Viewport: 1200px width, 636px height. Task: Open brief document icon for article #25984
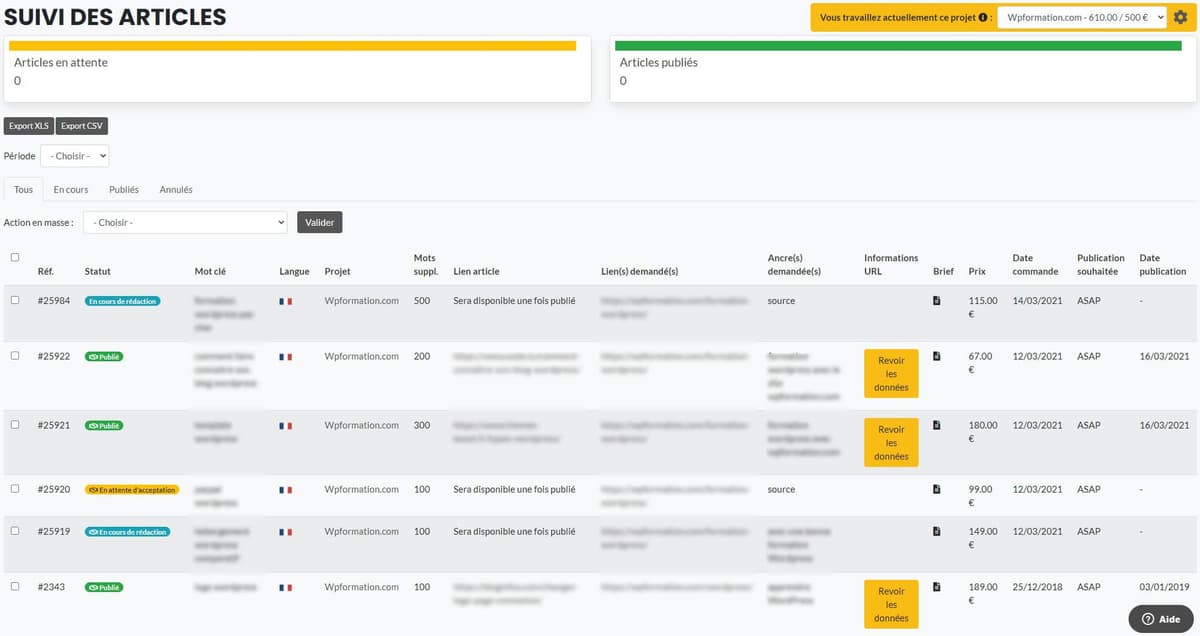click(x=936, y=300)
